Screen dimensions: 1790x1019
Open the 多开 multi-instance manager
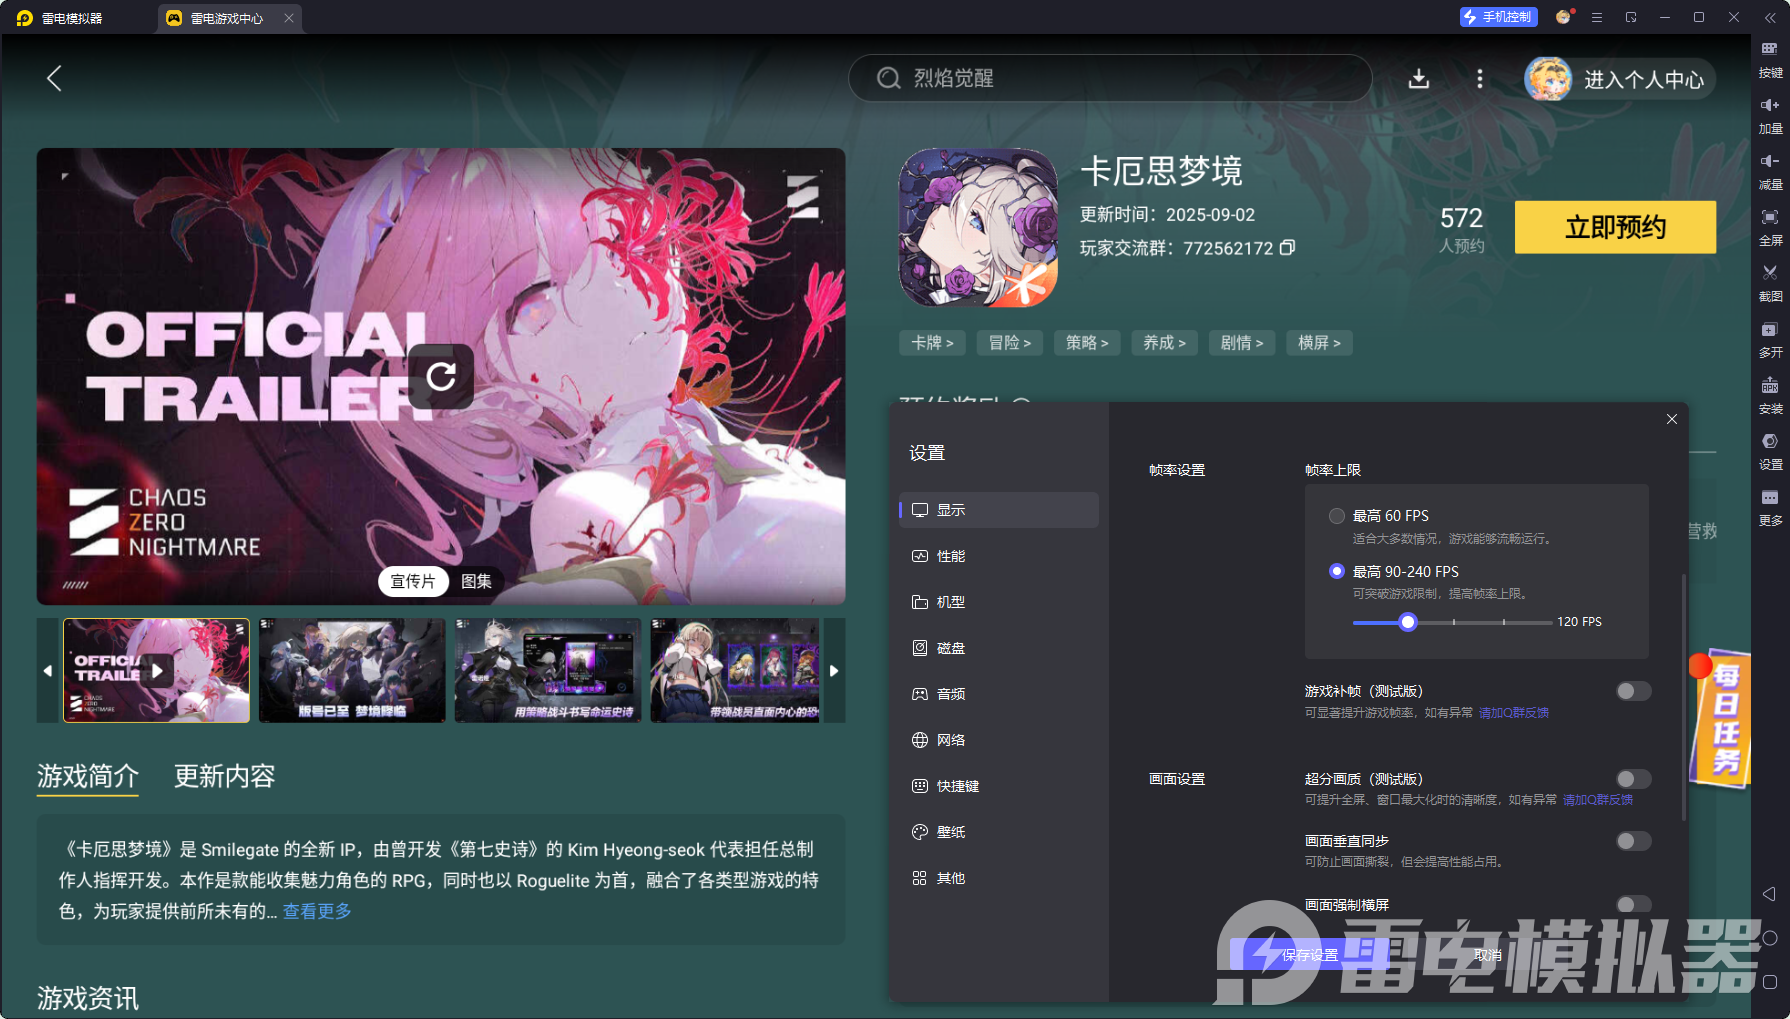point(1768,339)
